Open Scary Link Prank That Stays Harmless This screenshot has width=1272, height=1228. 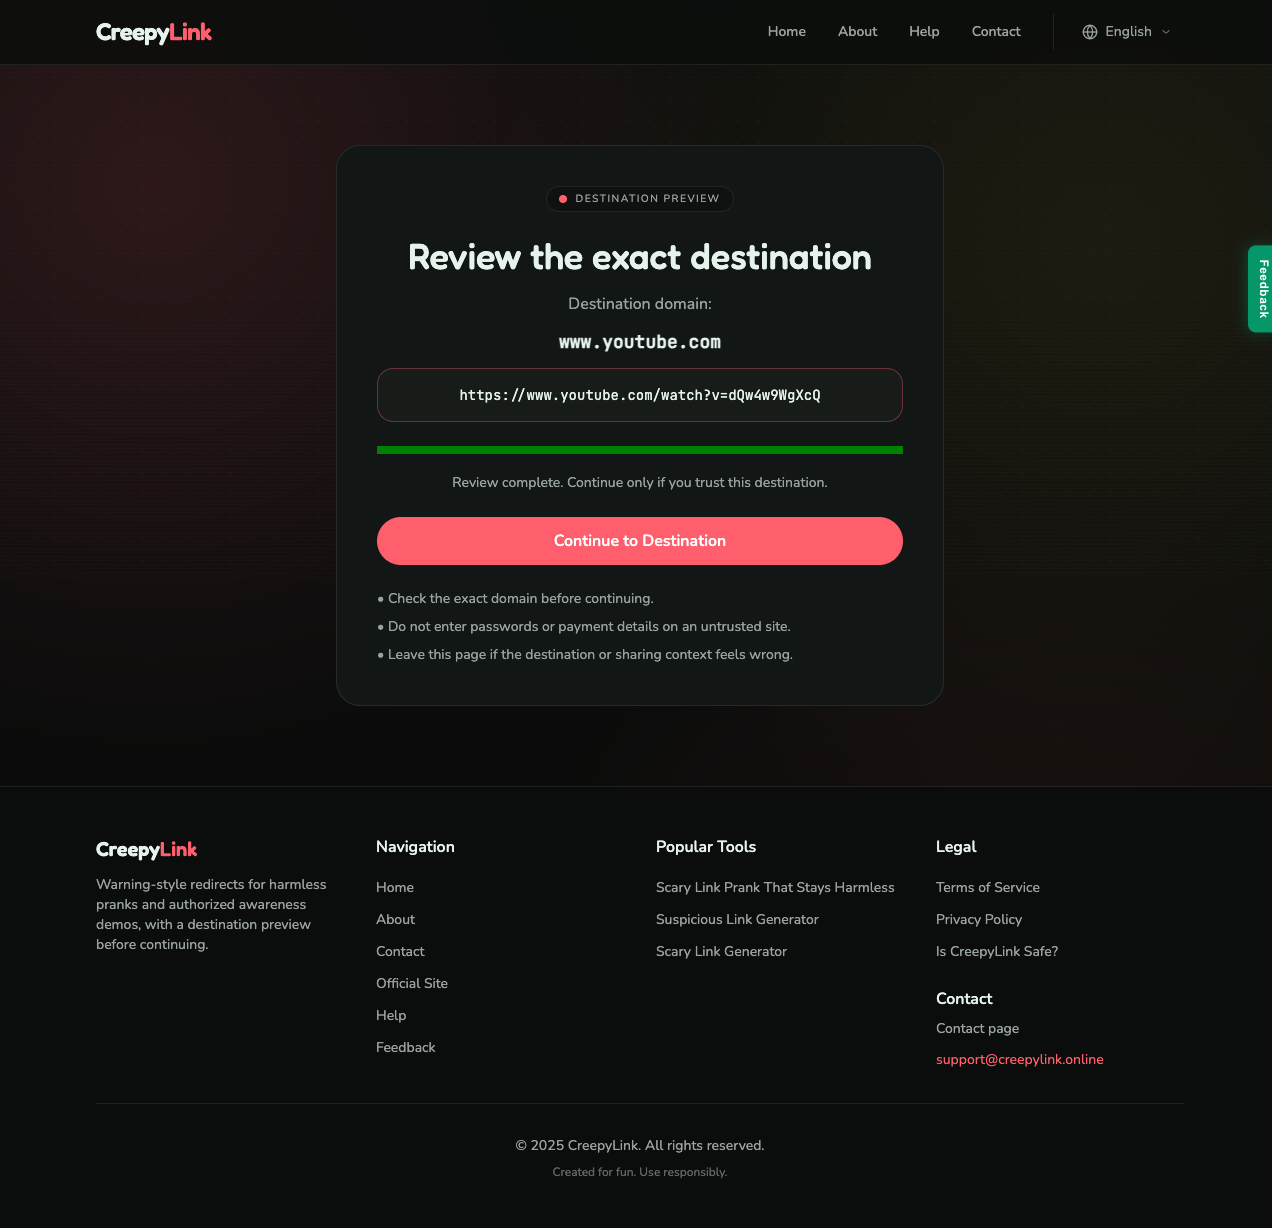click(x=775, y=888)
